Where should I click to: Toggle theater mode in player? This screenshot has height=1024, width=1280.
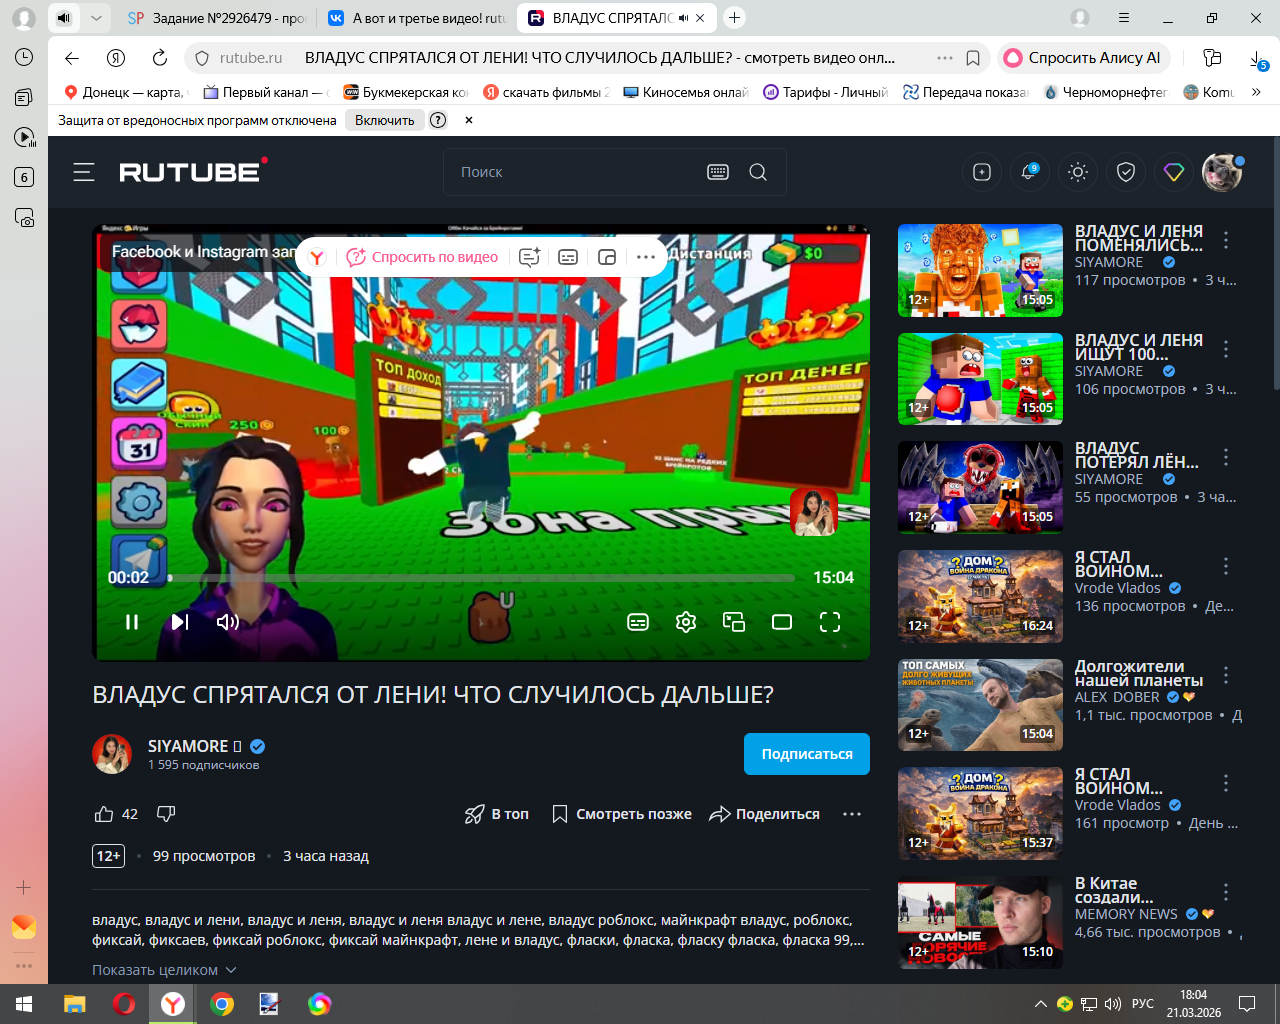[782, 622]
